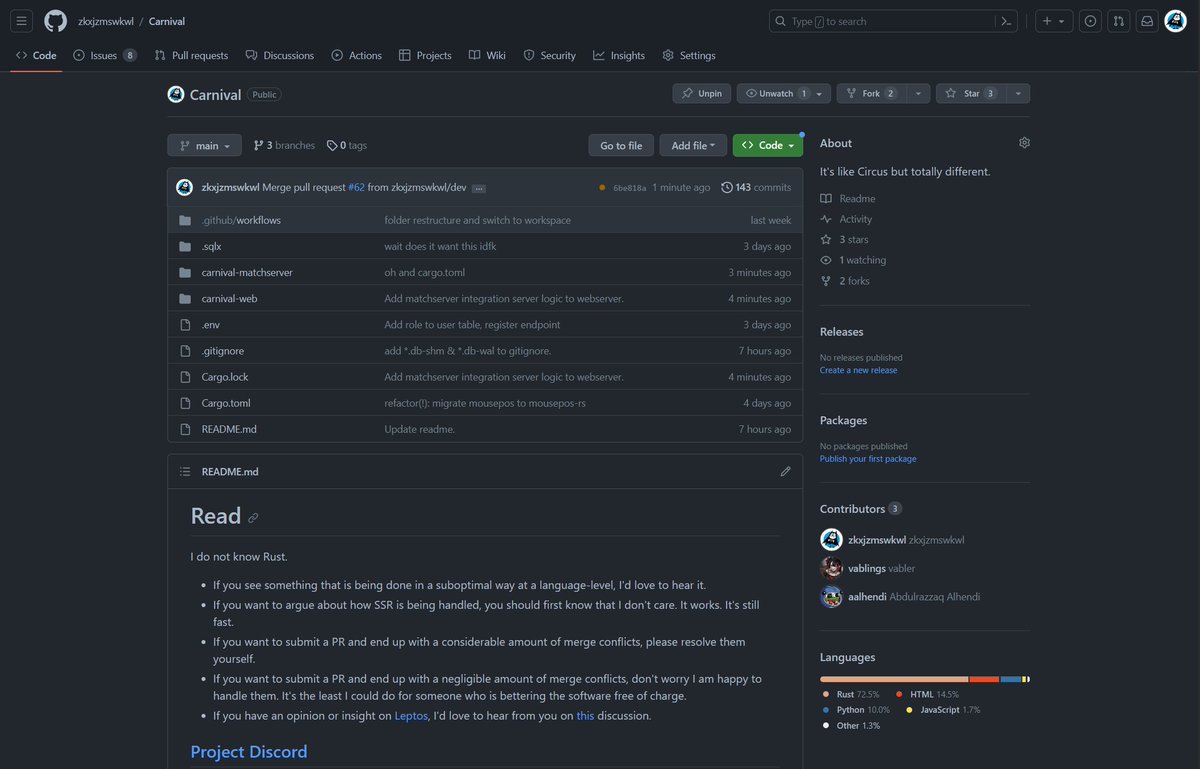Open the README outline list icon
The width and height of the screenshot is (1200, 769).
click(184, 471)
